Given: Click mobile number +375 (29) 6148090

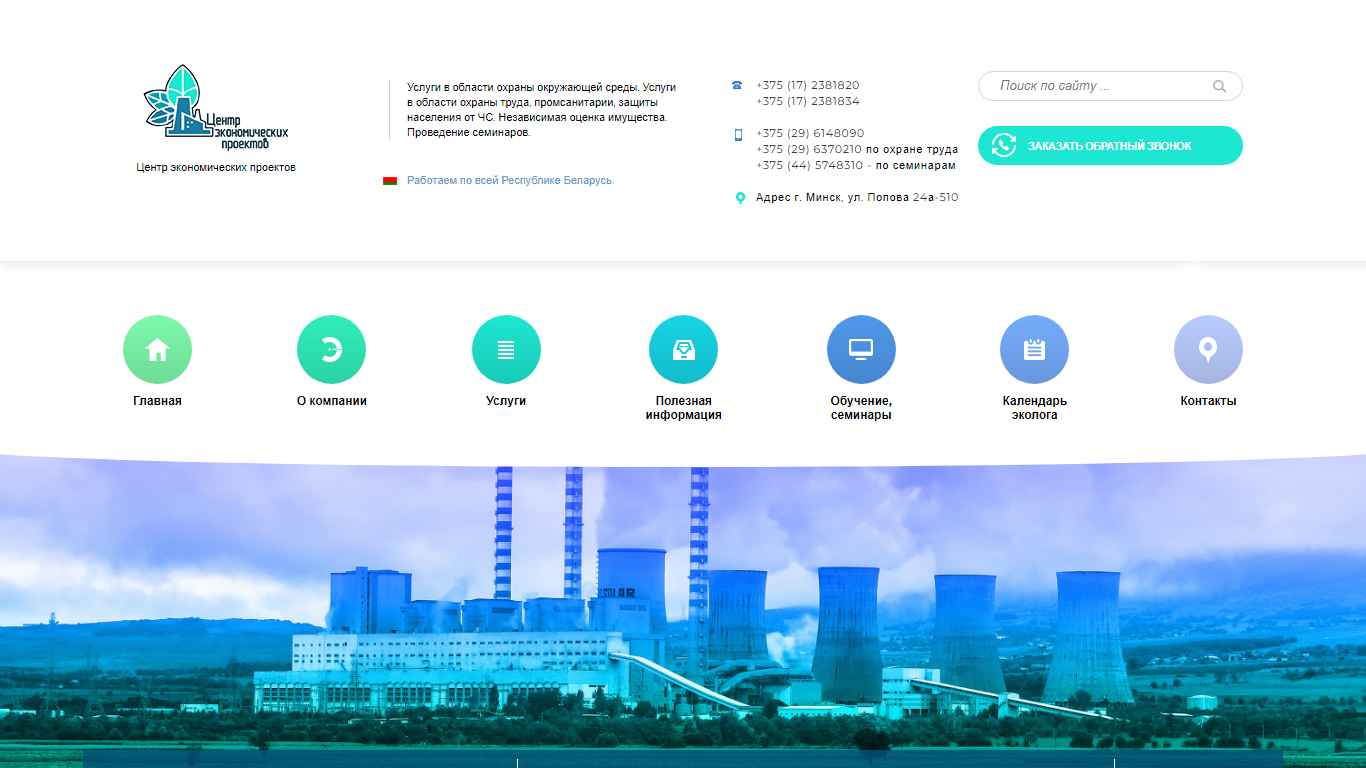Looking at the screenshot, I should point(810,134).
